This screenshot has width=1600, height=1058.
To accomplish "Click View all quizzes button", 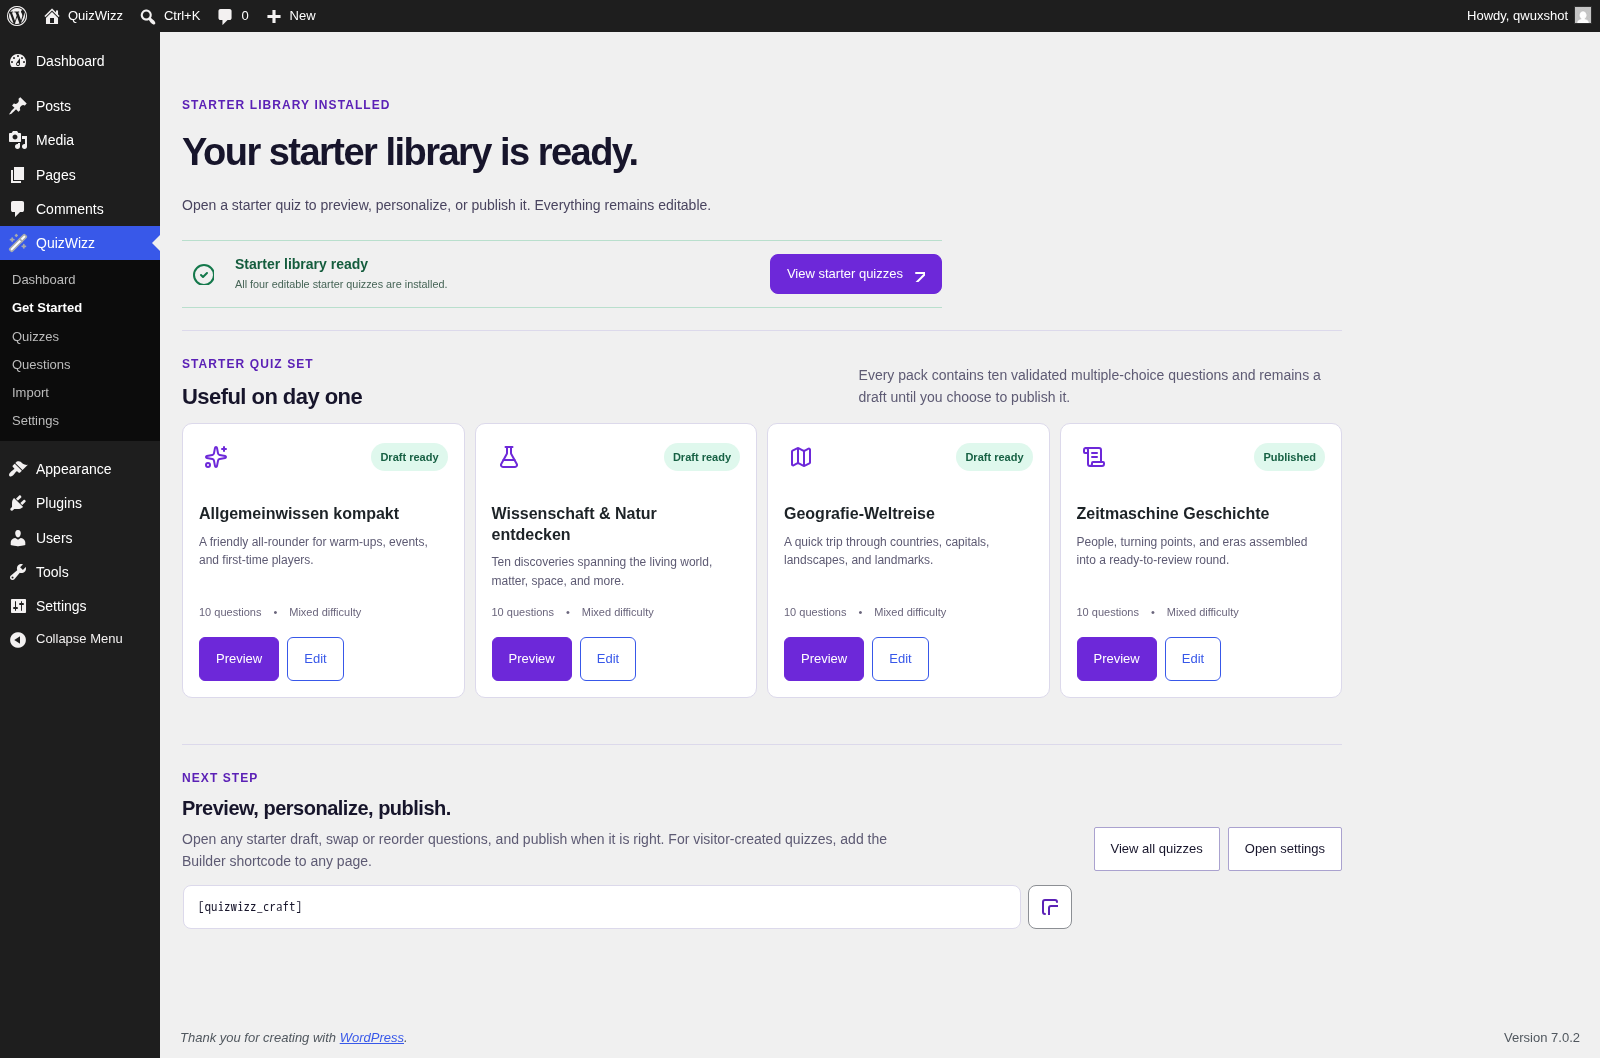I will point(1157,849).
